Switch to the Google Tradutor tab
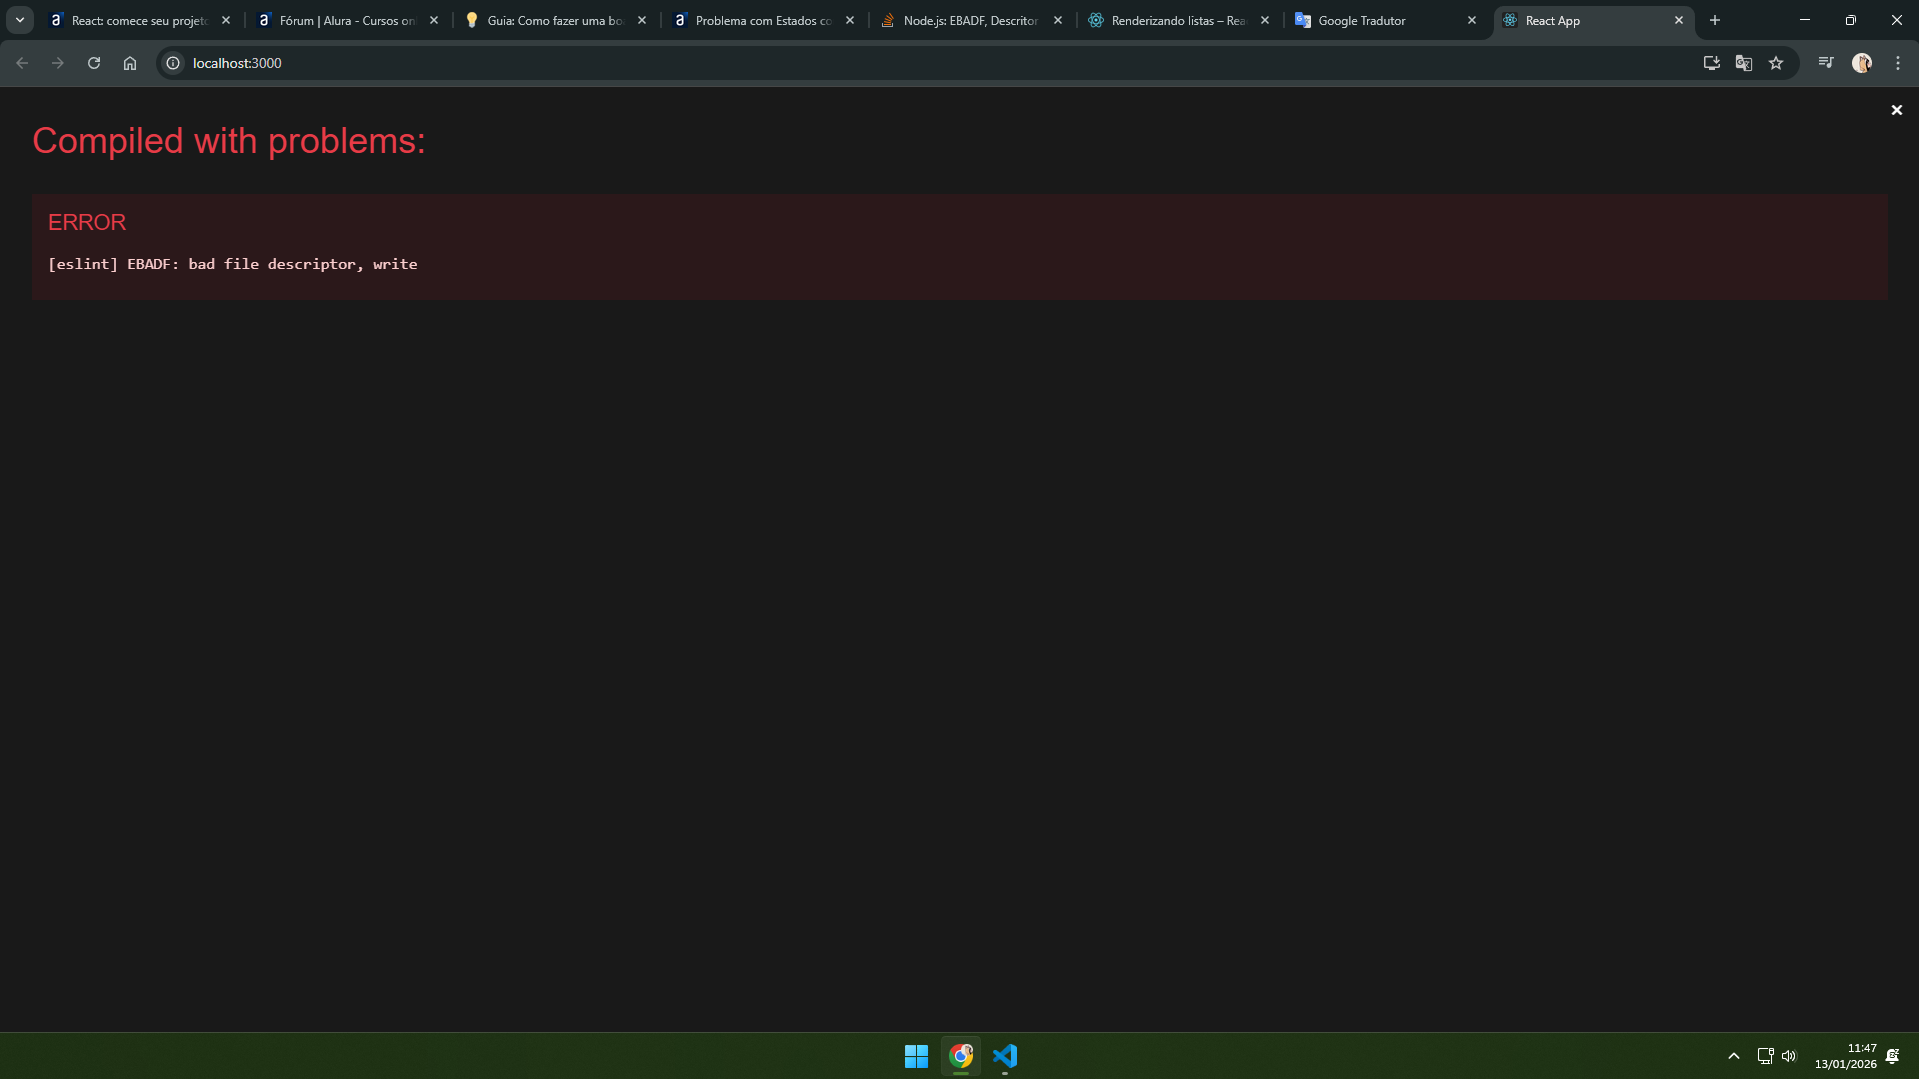This screenshot has height=1079, width=1919. tap(1387, 20)
